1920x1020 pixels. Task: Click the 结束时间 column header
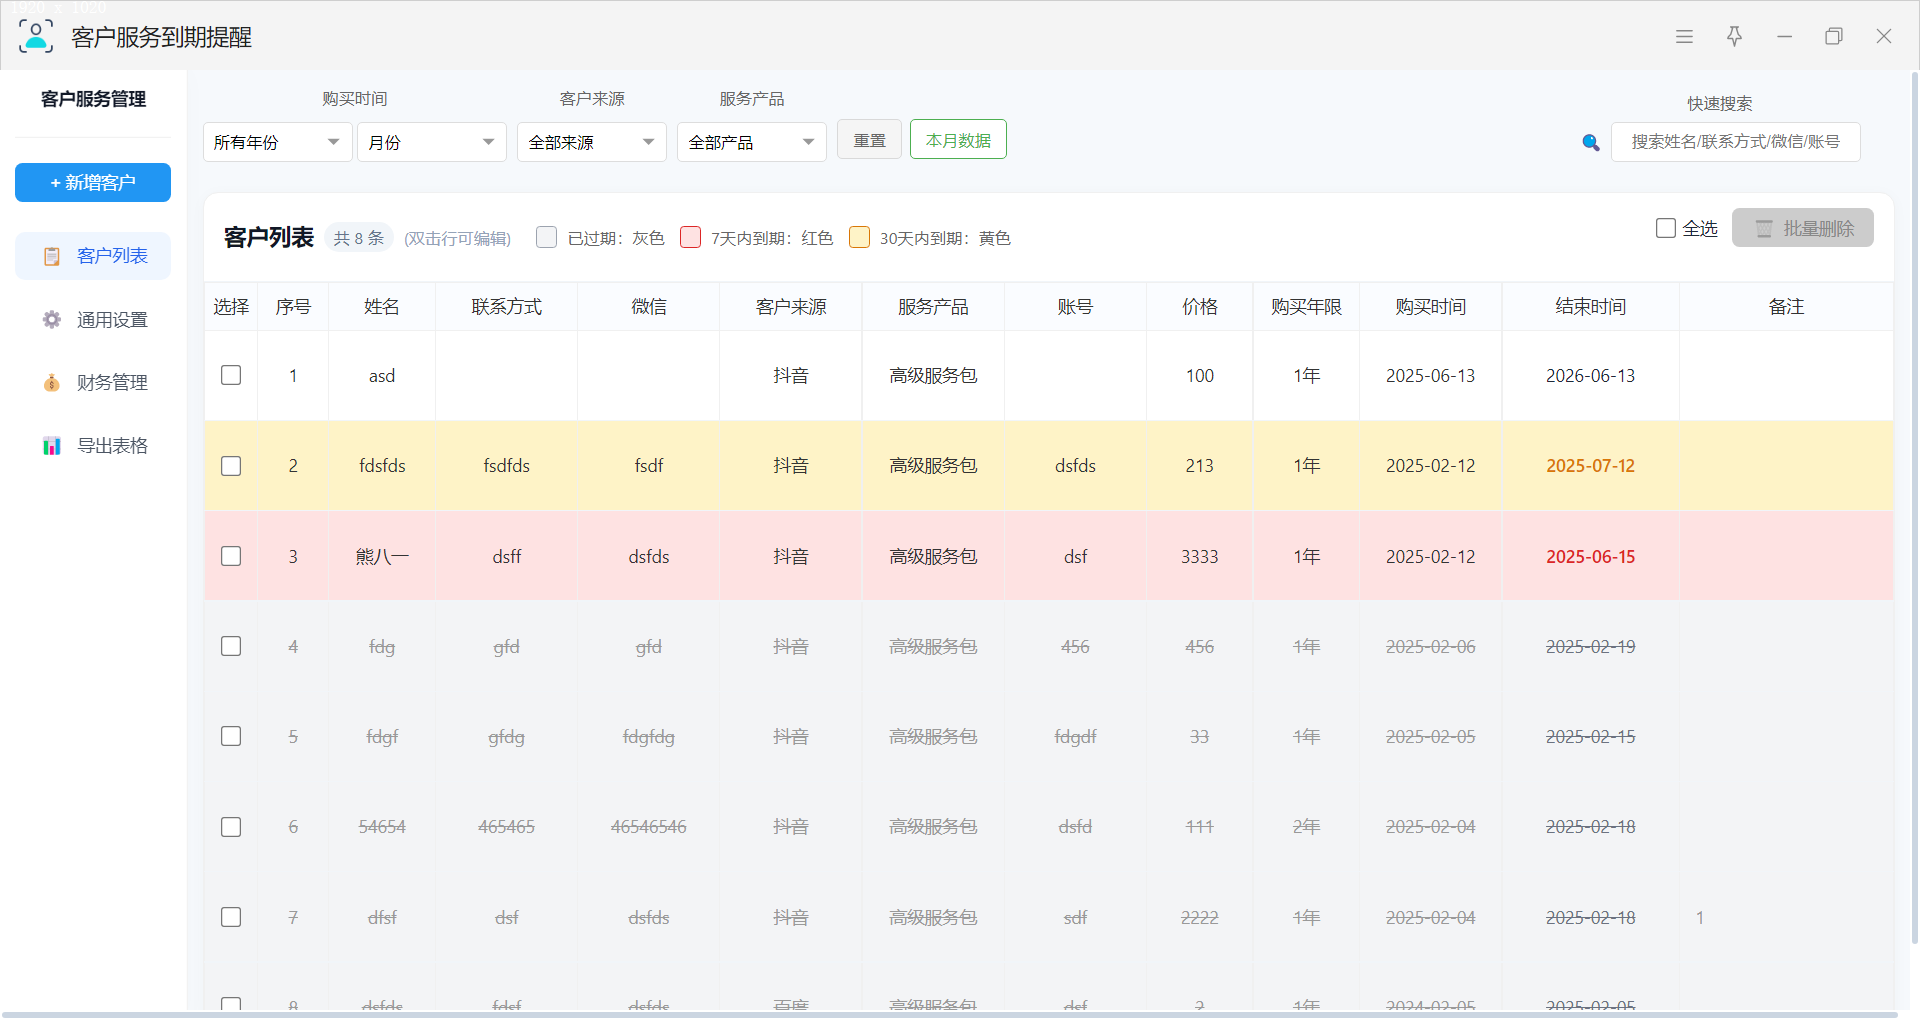point(1590,307)
